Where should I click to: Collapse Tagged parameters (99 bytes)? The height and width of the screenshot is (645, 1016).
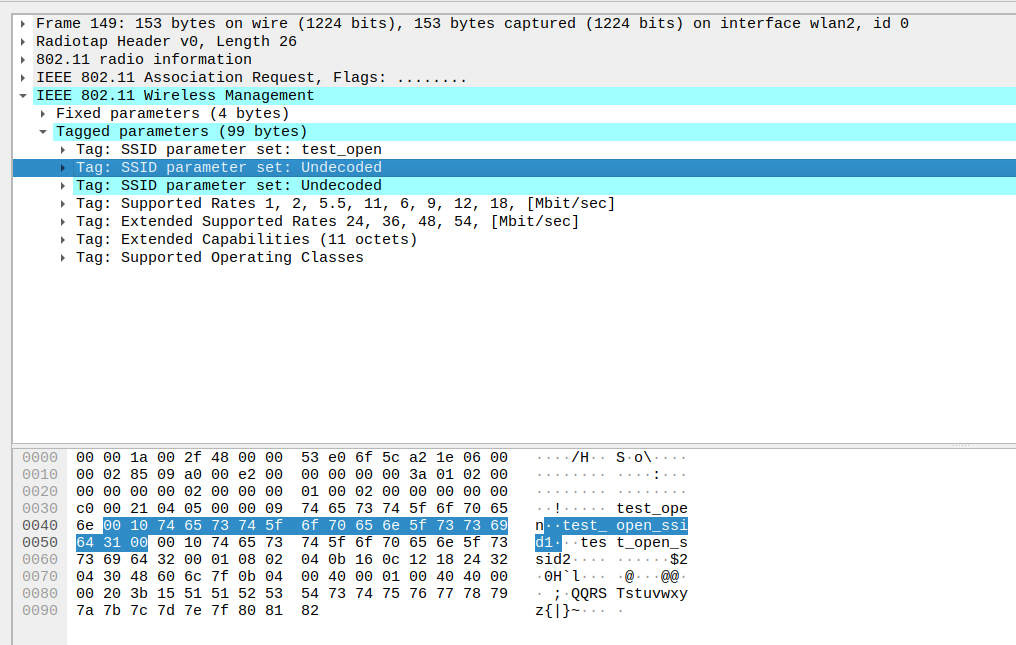pyautogui.click(x=43, y=132)
